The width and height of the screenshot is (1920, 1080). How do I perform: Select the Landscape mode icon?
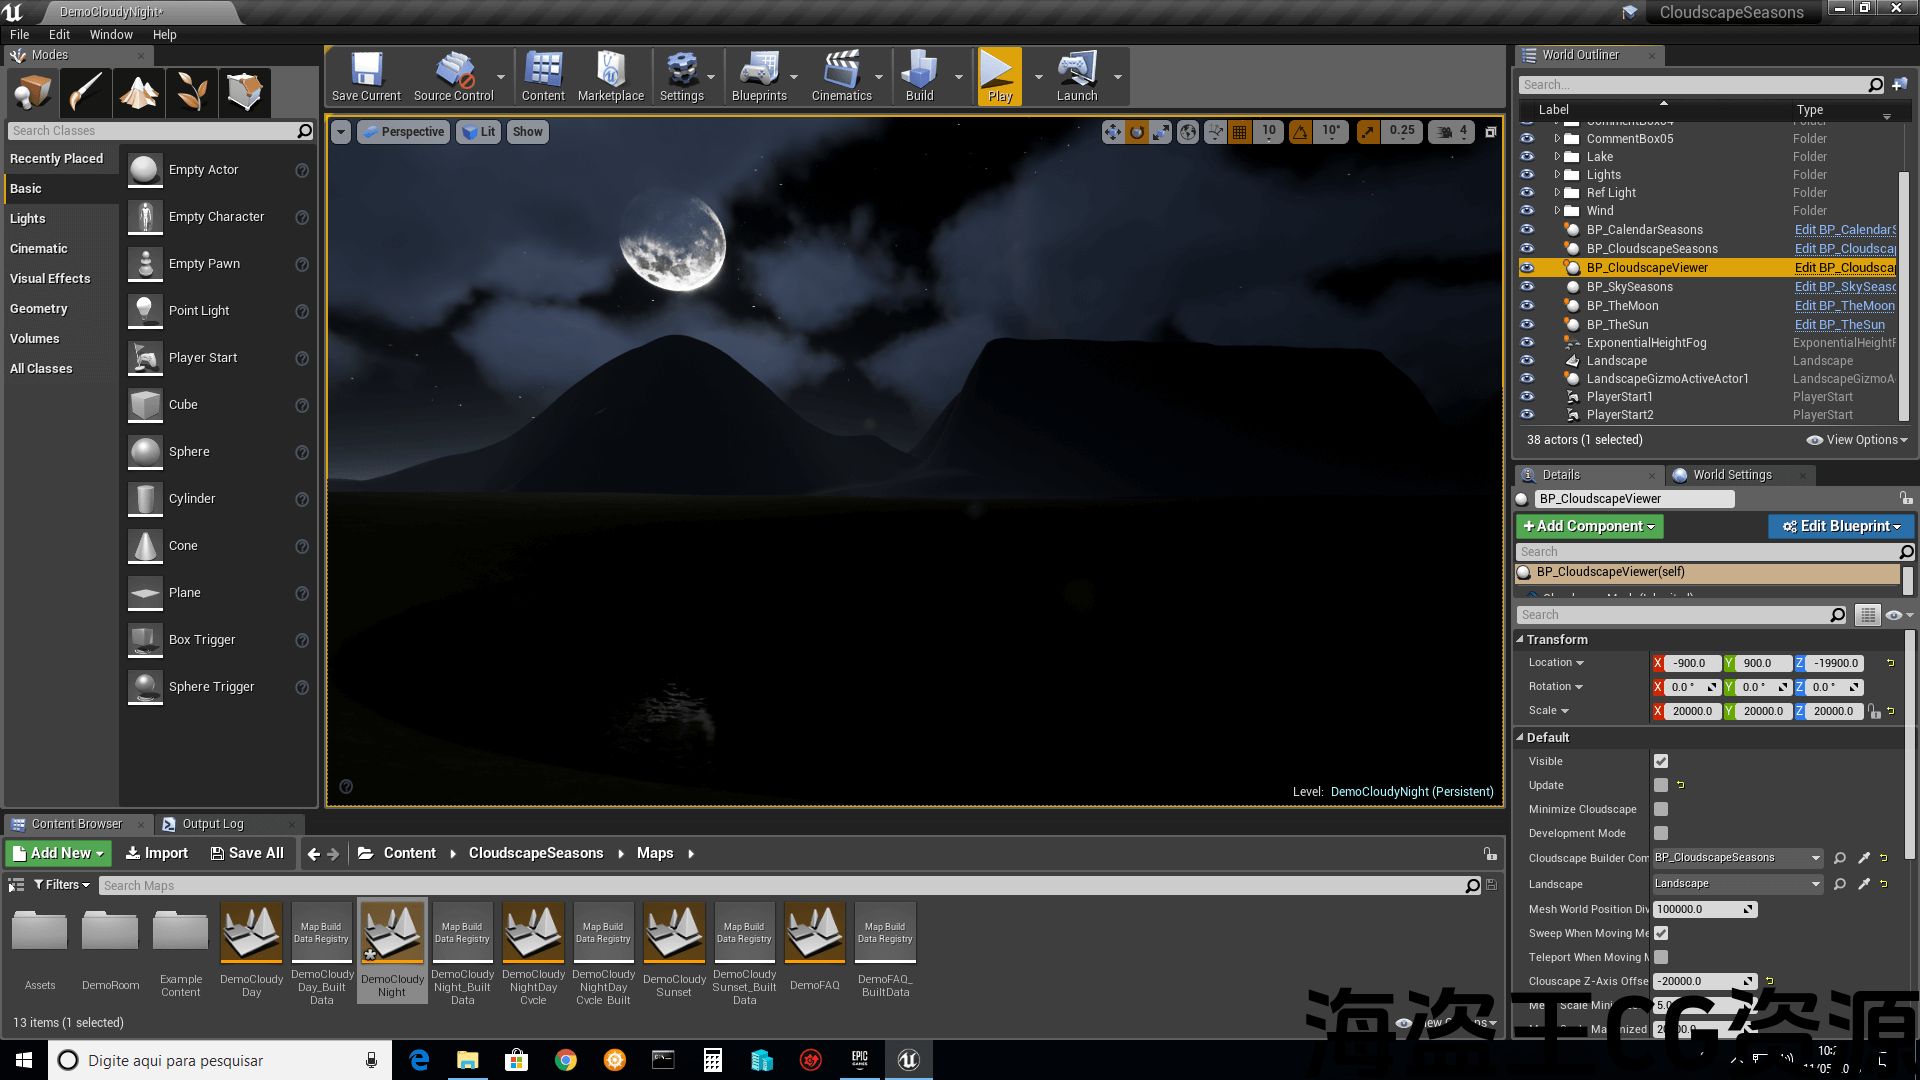(x=139, y=92)
